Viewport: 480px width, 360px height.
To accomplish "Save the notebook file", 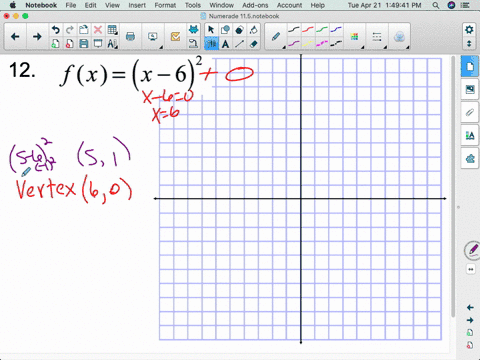I will coord(84,44).
